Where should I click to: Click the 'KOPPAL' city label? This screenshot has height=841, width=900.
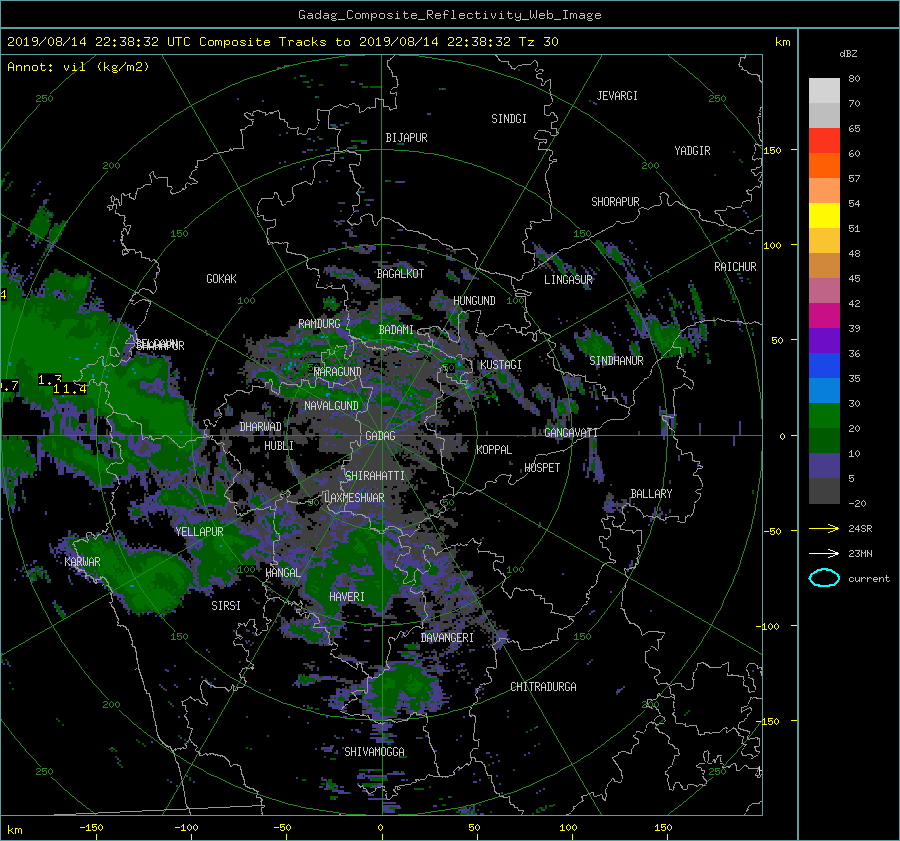click(x=494, y=450)
